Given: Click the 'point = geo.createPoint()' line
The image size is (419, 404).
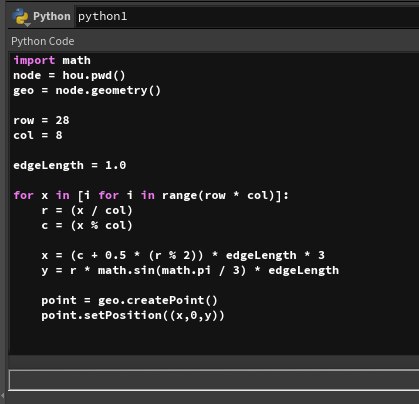Looking at the screenshot, I should [129, 300].
